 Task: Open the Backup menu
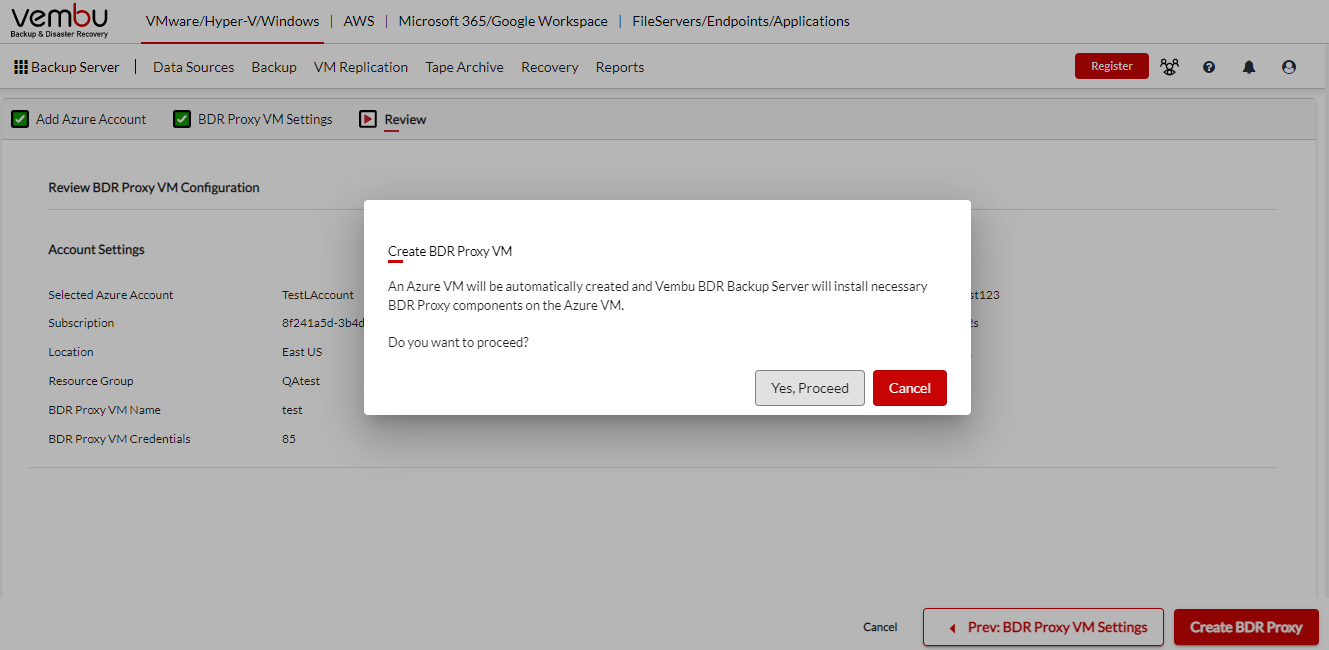click(274, 67)
